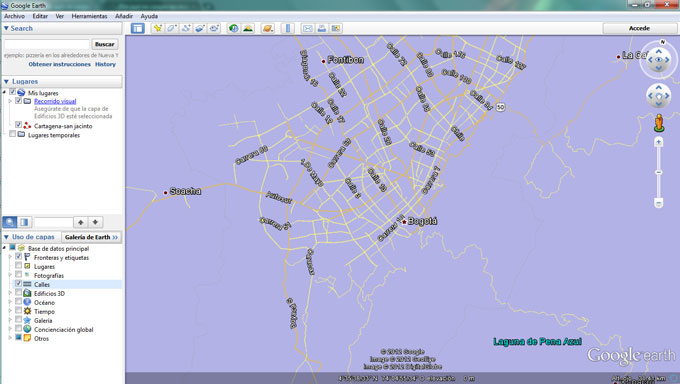Click the email envelope icon
Screen dimensions: 680x384
[307, 28]
